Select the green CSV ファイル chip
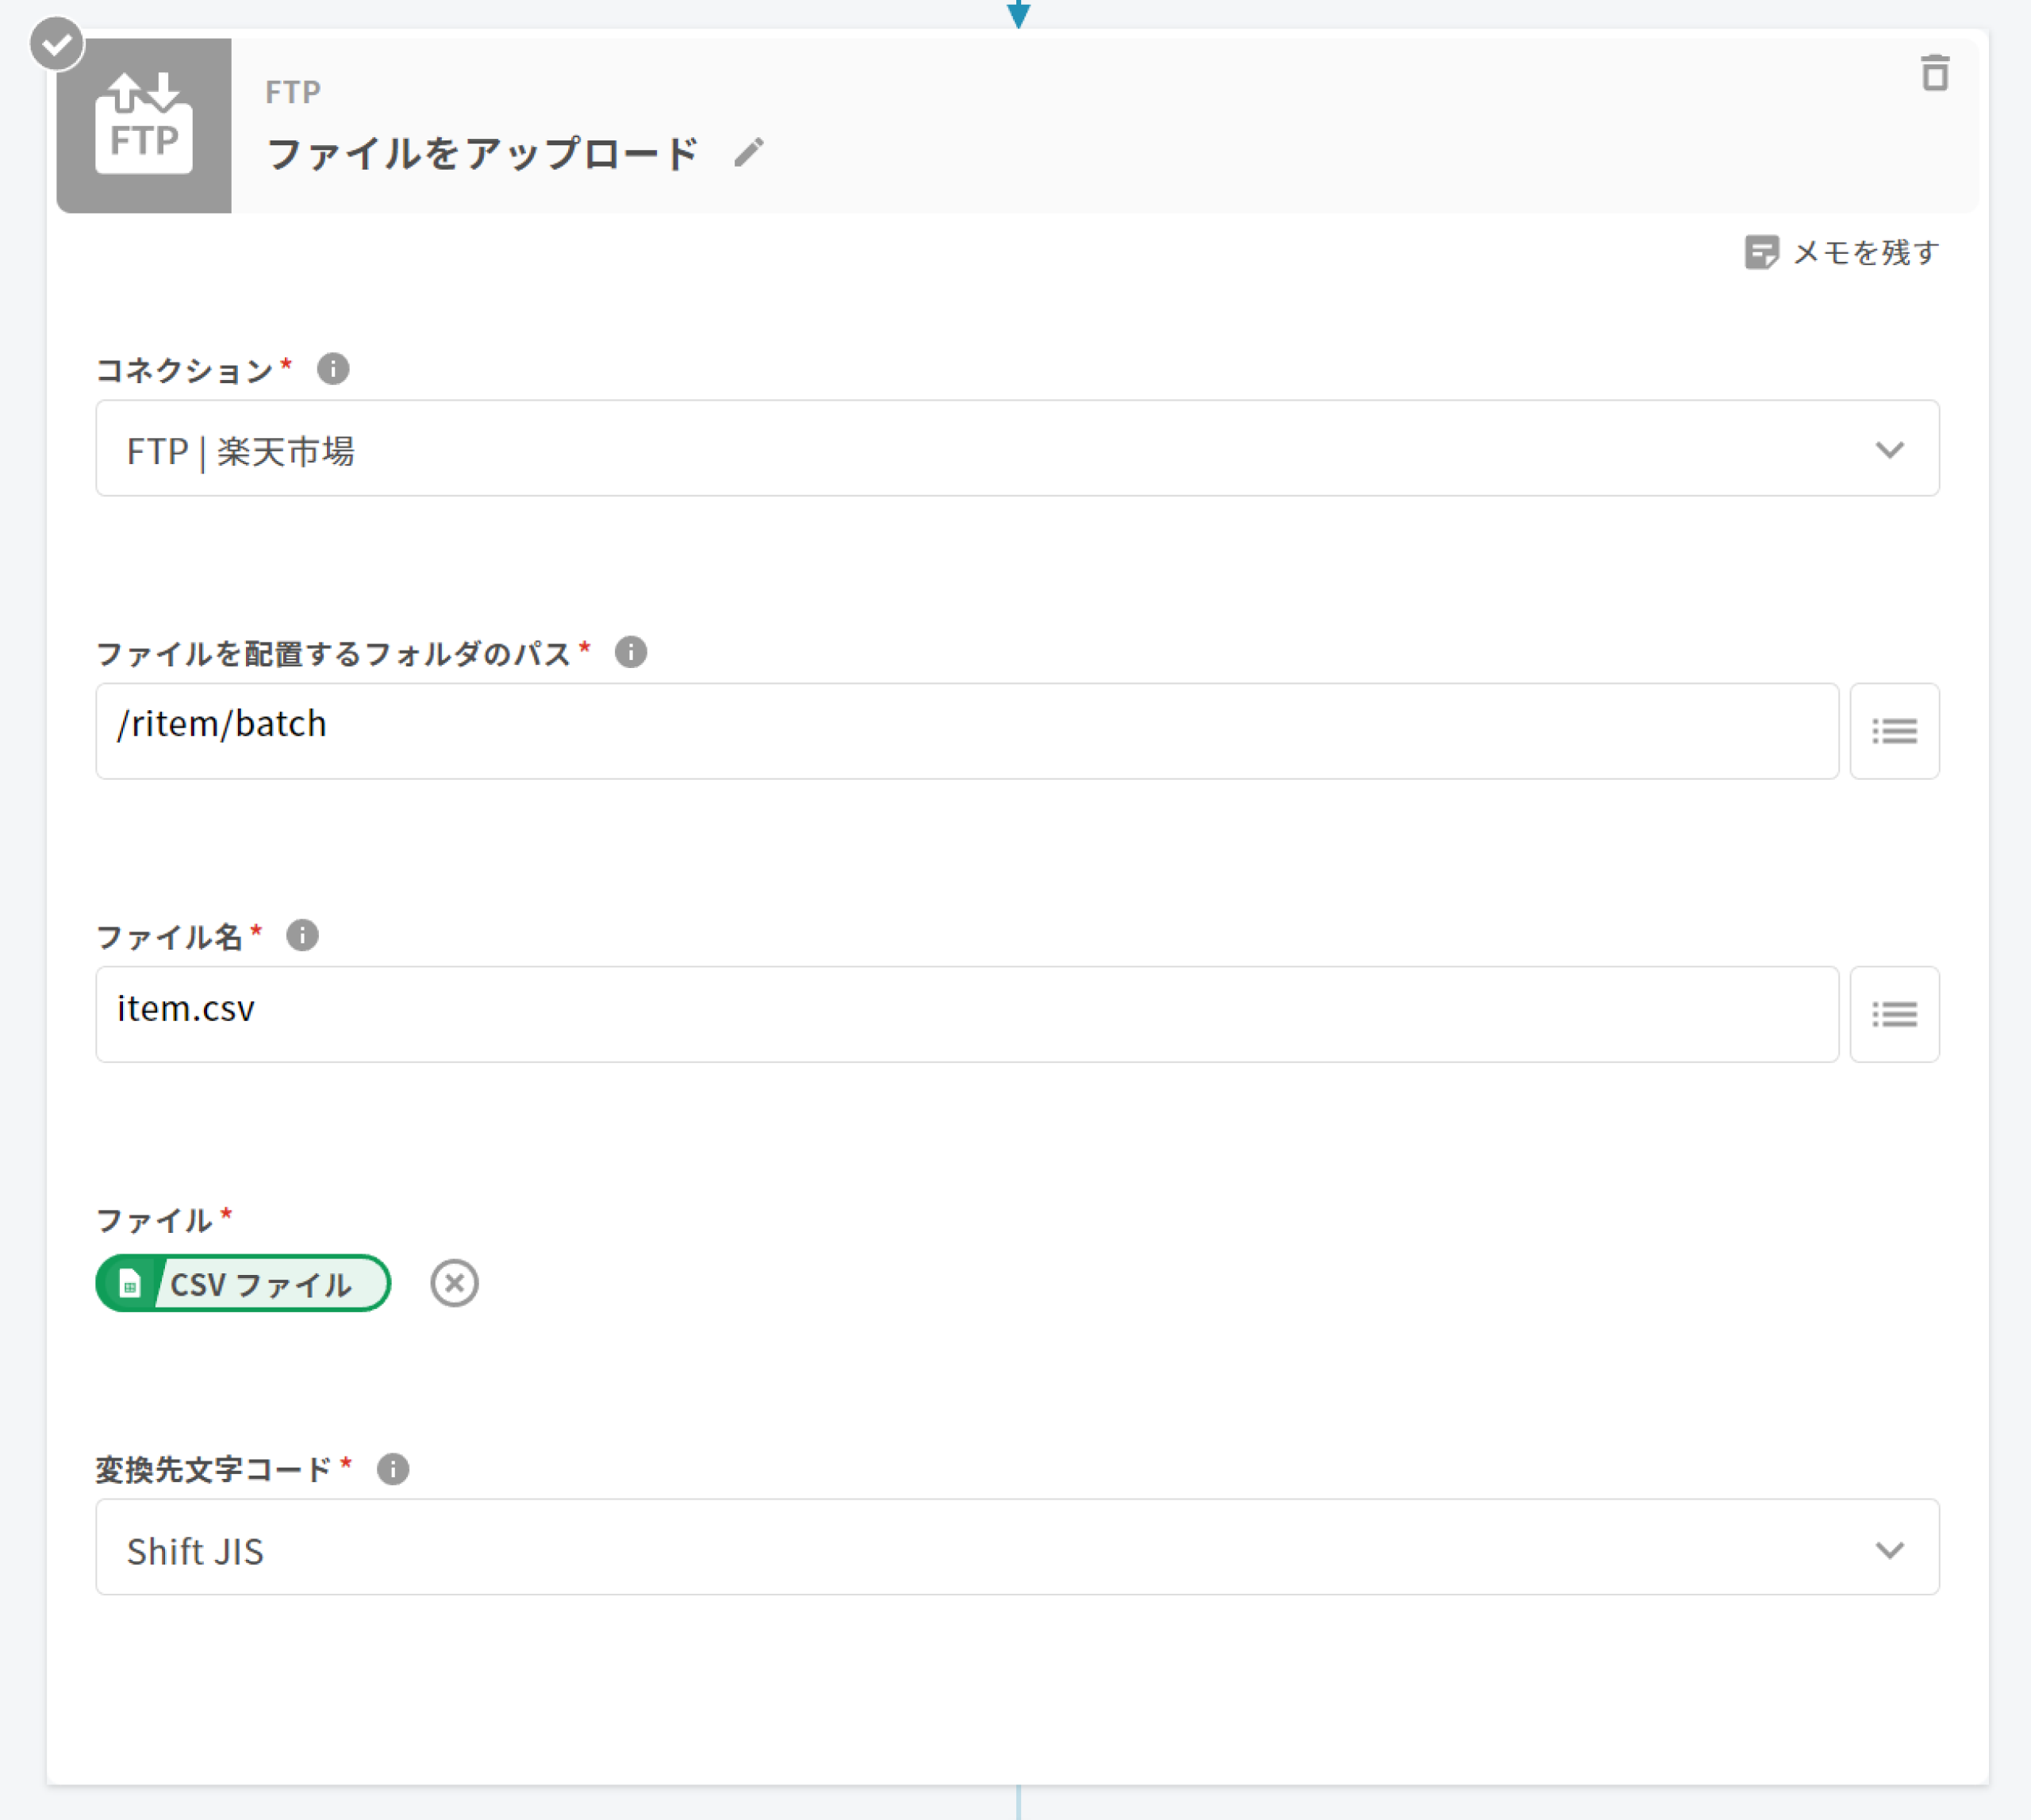Viewport: 2031px width, 1820px height. (243, 1283)
